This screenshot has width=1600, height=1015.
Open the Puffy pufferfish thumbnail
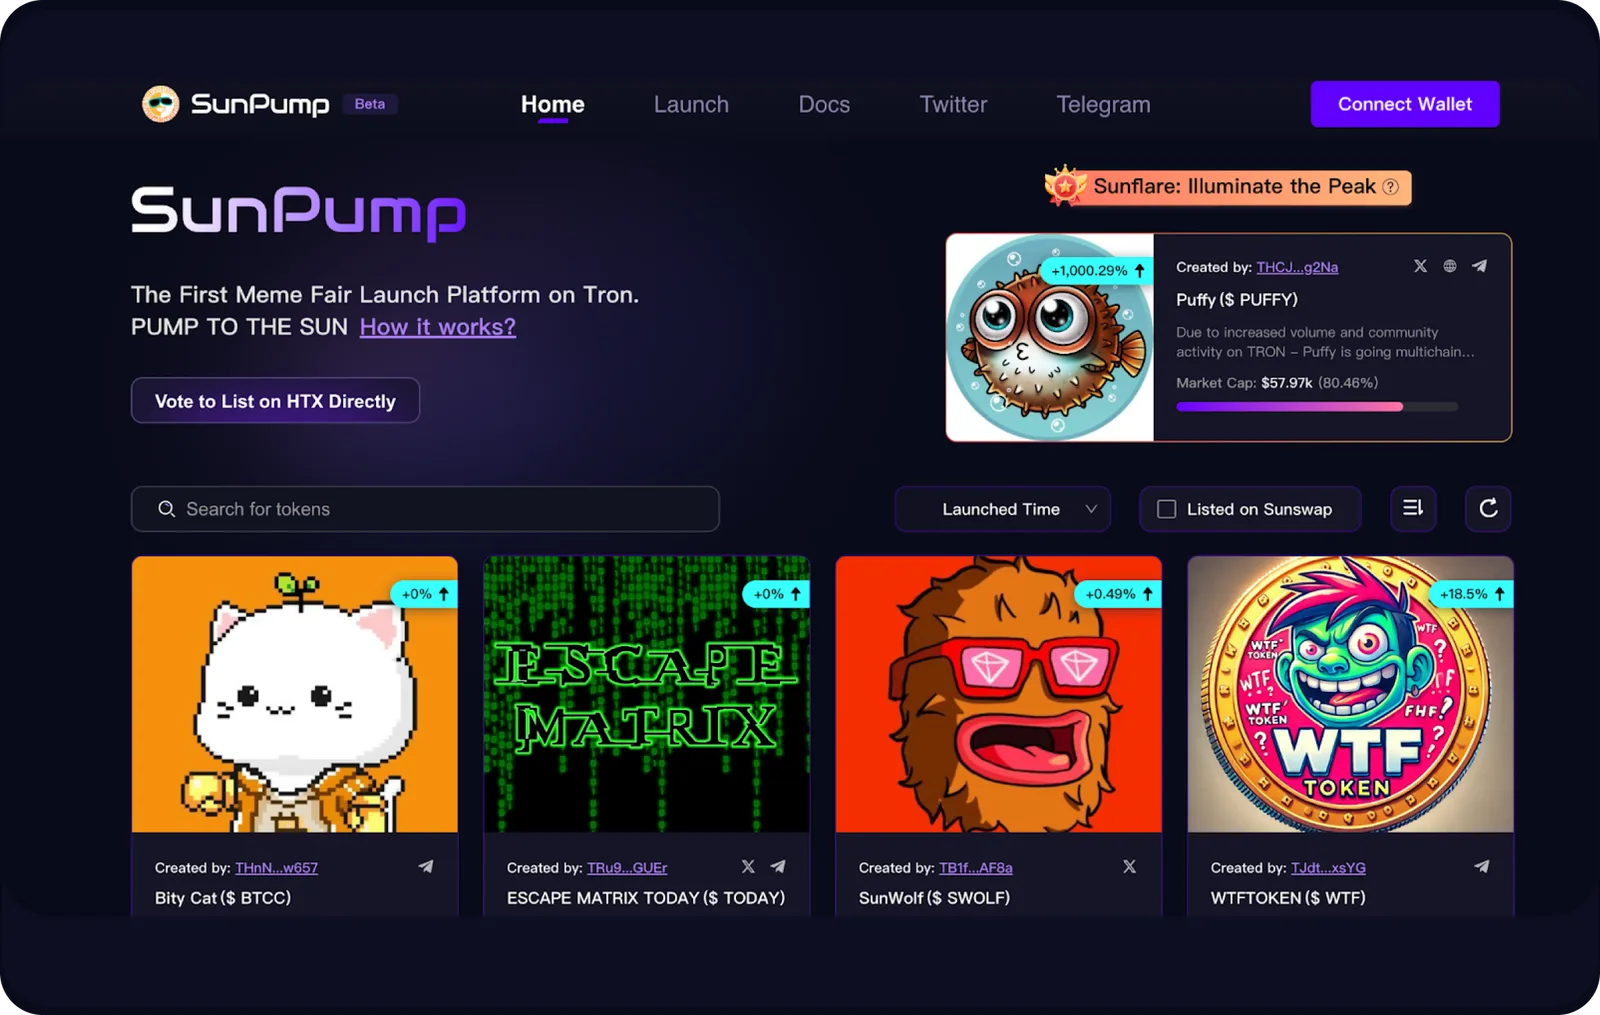[1050, 337]
